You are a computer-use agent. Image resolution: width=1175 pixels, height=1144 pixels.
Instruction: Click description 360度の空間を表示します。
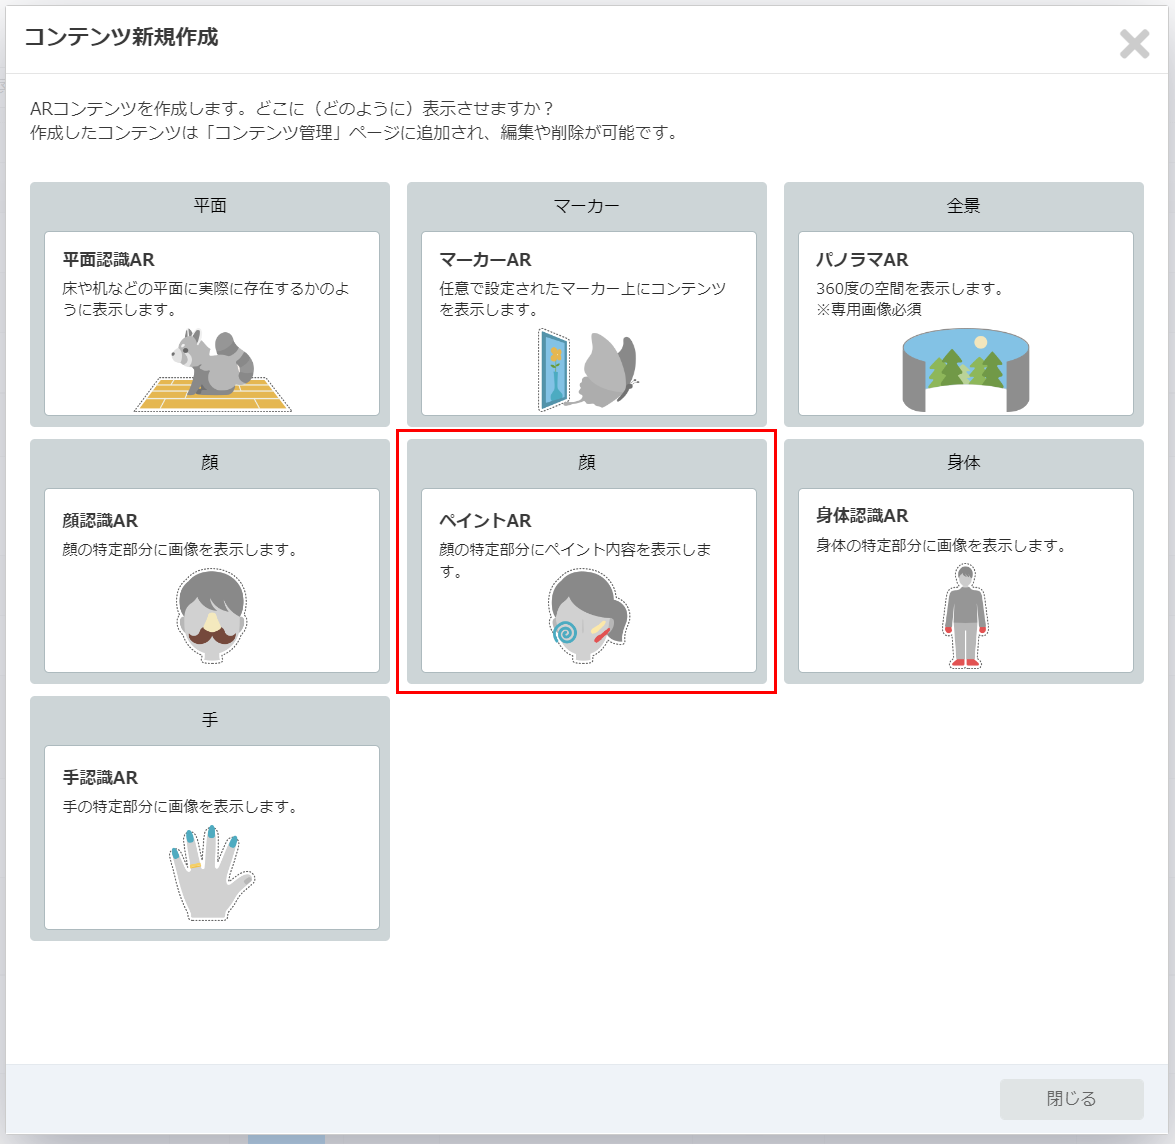[910, 288]
